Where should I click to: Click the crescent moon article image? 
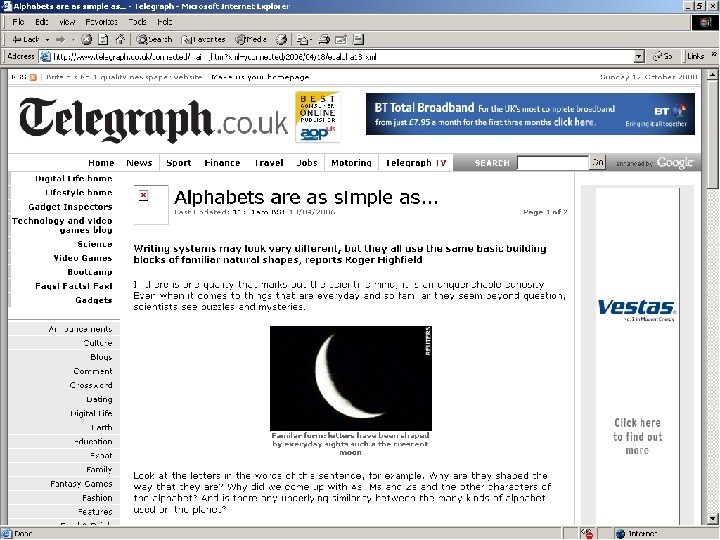[351, 378]
